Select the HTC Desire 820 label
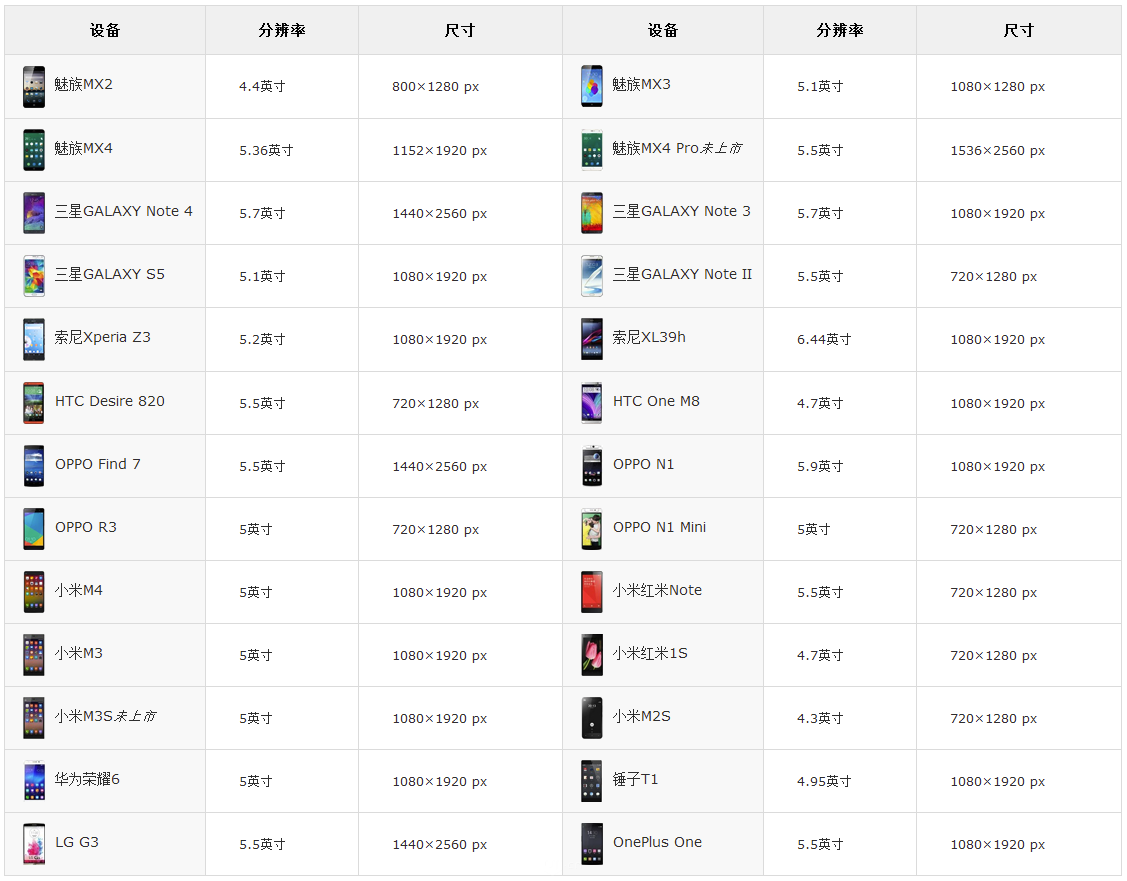Image resolution: width=1127 pixels, height=881 pixels. (x=110, y=401)
